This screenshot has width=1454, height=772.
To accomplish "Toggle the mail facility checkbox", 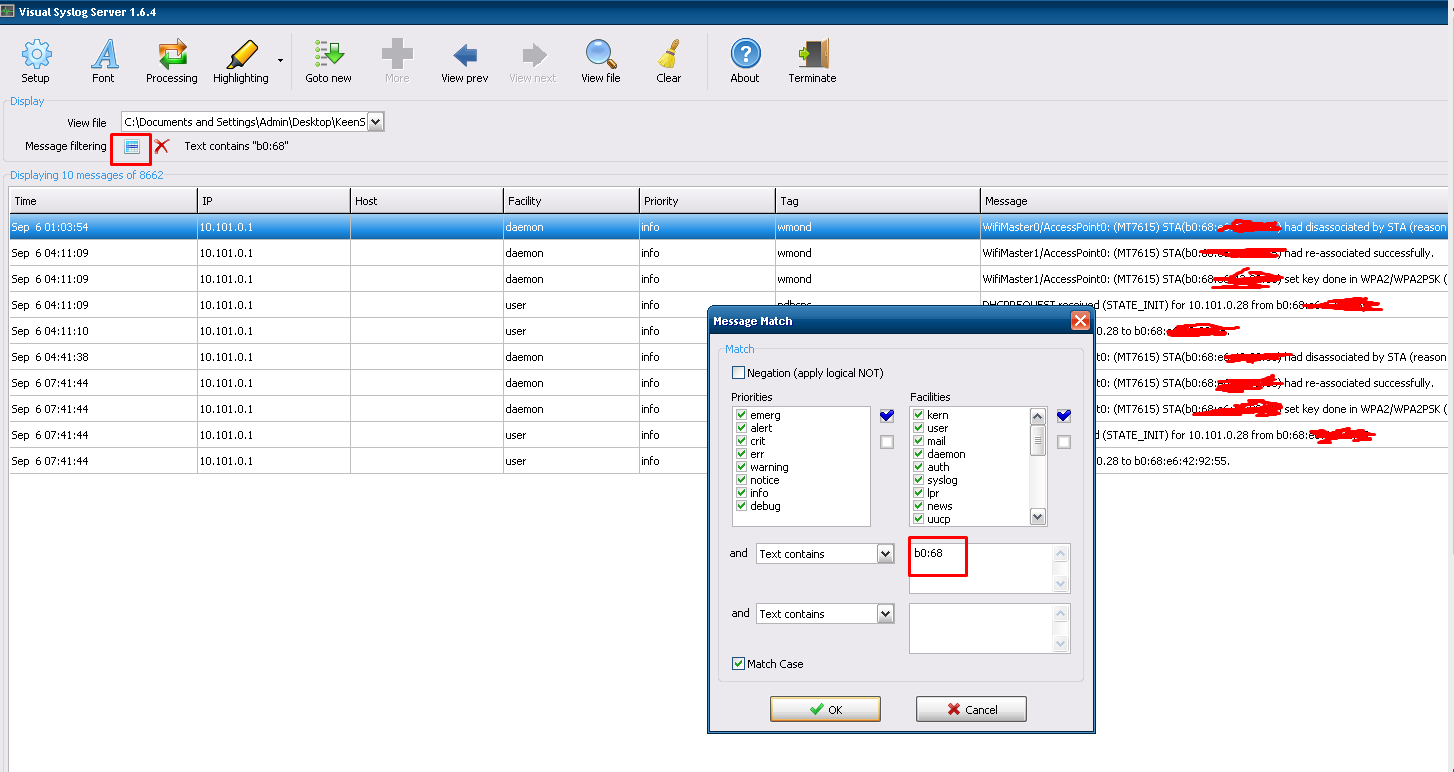I will (x=918, y=441).
